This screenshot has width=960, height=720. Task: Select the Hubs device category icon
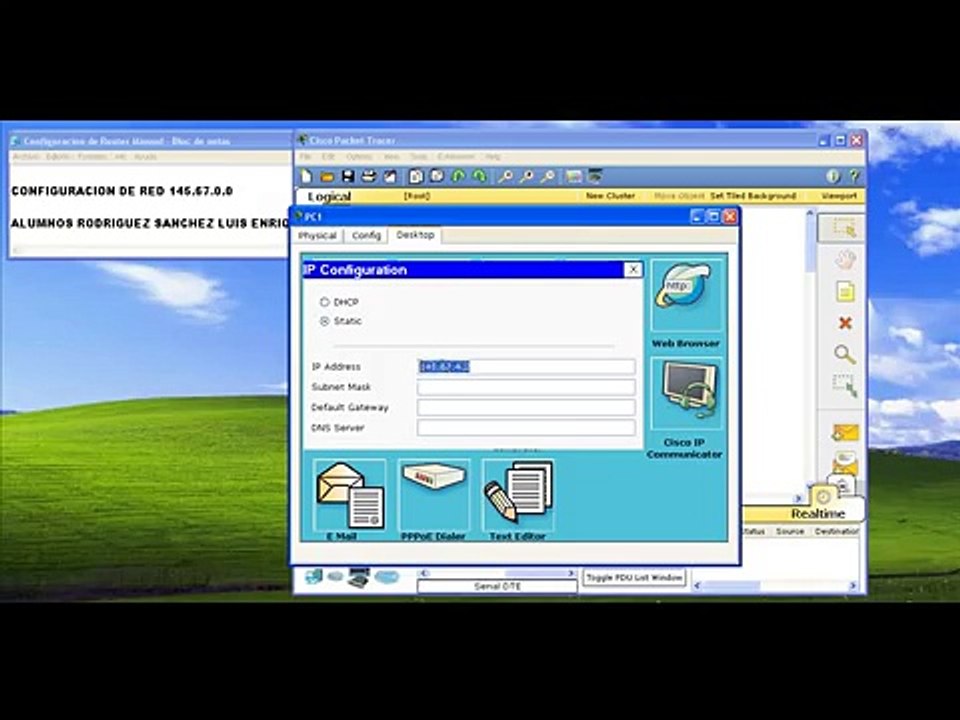coord(336,577)
